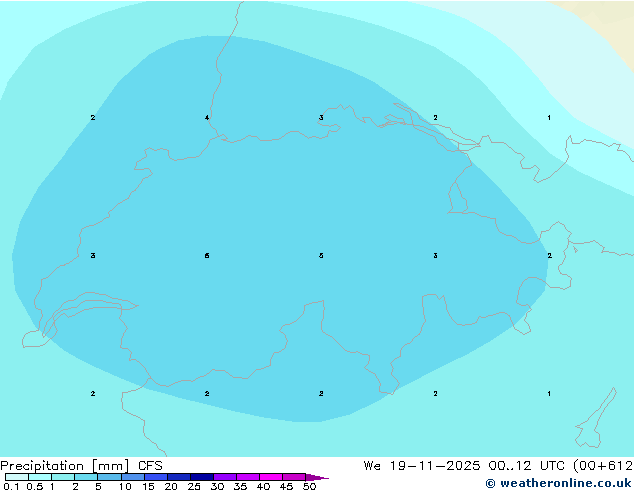
Task: Pick the 10–15 mm legend color swatch
Action: [133, 477]
